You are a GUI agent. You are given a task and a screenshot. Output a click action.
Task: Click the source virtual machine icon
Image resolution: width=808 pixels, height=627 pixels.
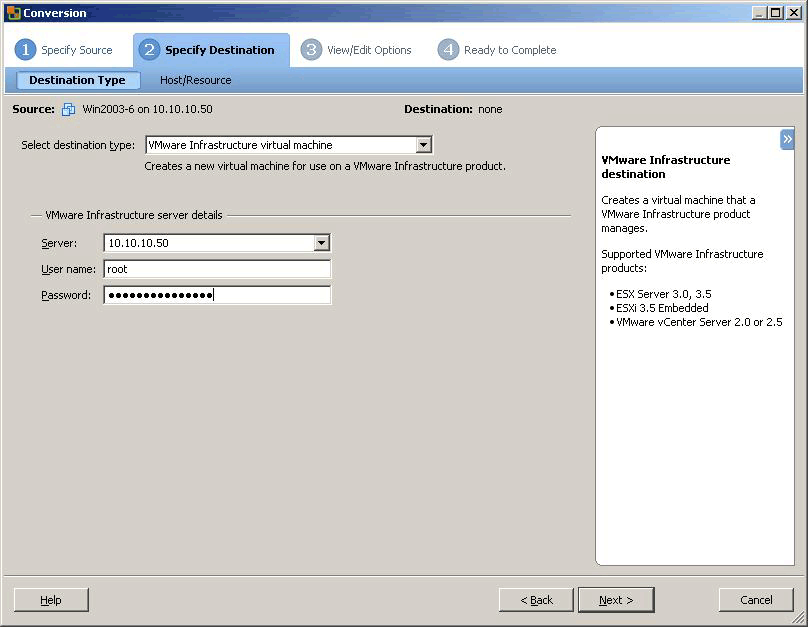[x=69, y=109]
